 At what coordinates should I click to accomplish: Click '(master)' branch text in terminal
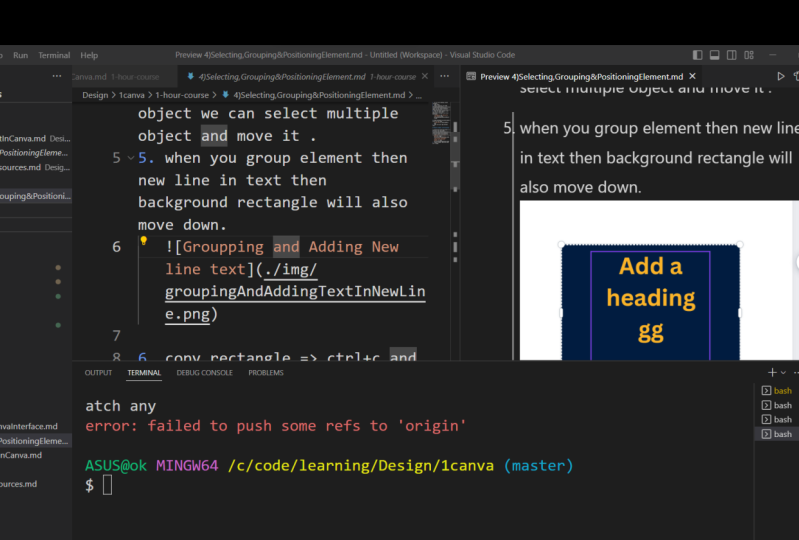pos(538,466)
